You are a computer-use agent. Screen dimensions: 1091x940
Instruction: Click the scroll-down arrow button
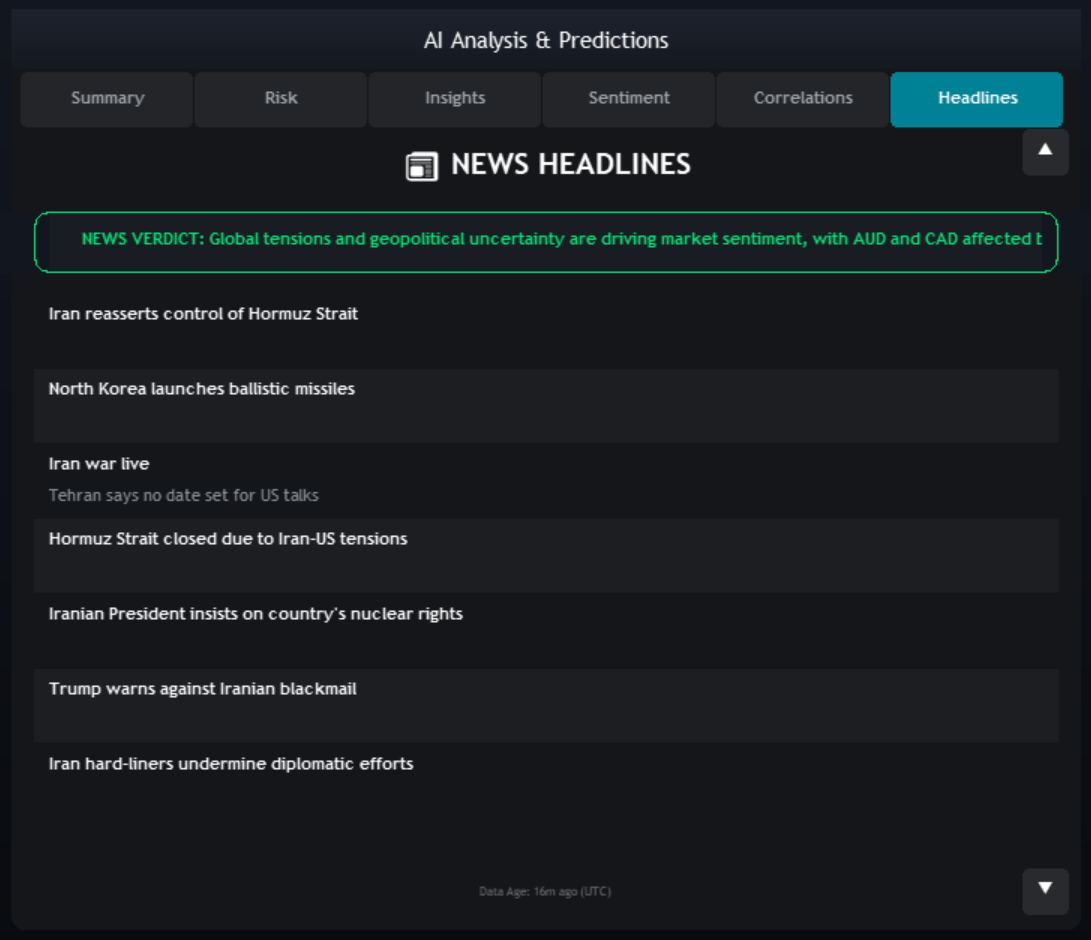click(x=1045, y=890)
